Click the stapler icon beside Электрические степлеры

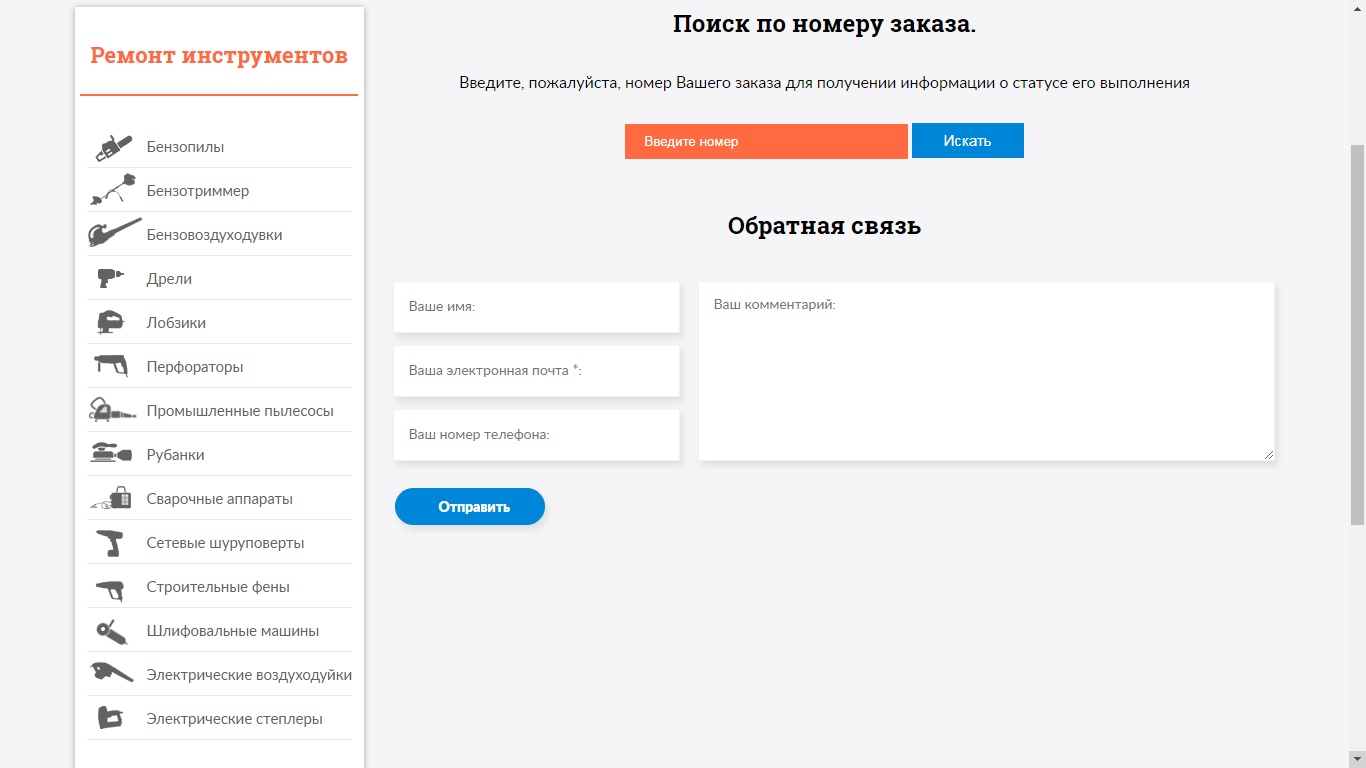coord(110,718)
